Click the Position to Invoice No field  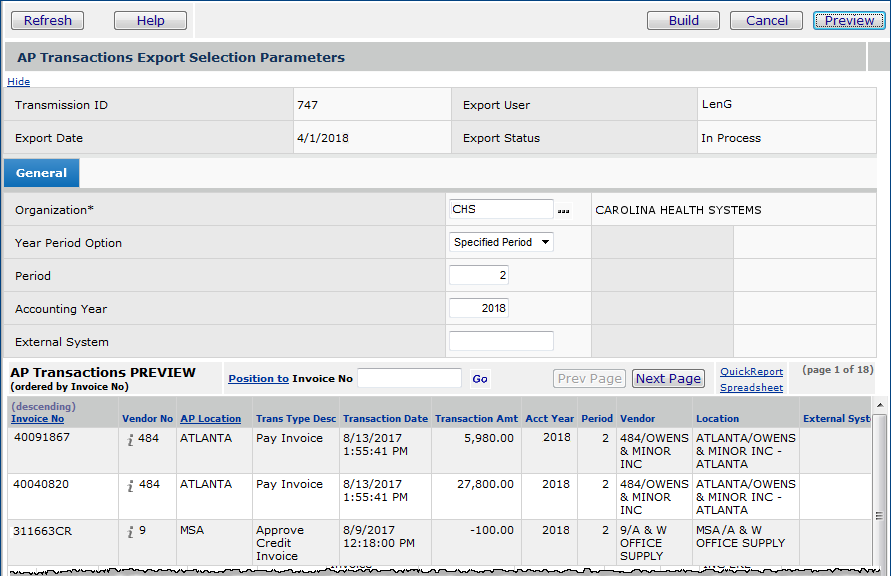(x=409, y=378)
